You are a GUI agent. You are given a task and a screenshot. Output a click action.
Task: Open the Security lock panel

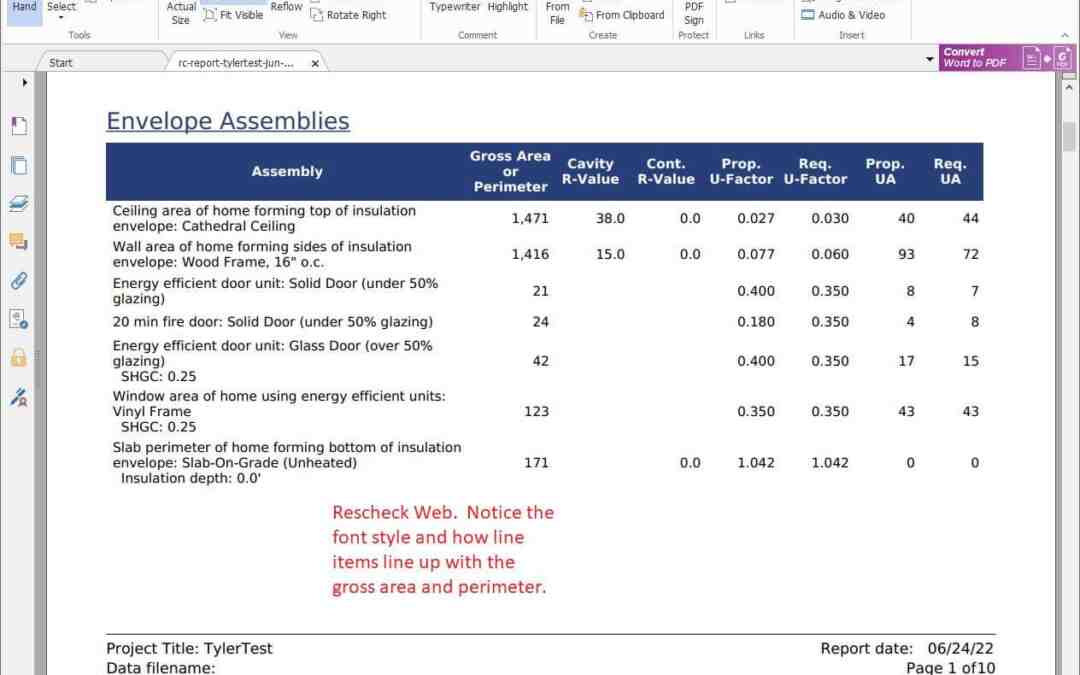pos(19,357)
